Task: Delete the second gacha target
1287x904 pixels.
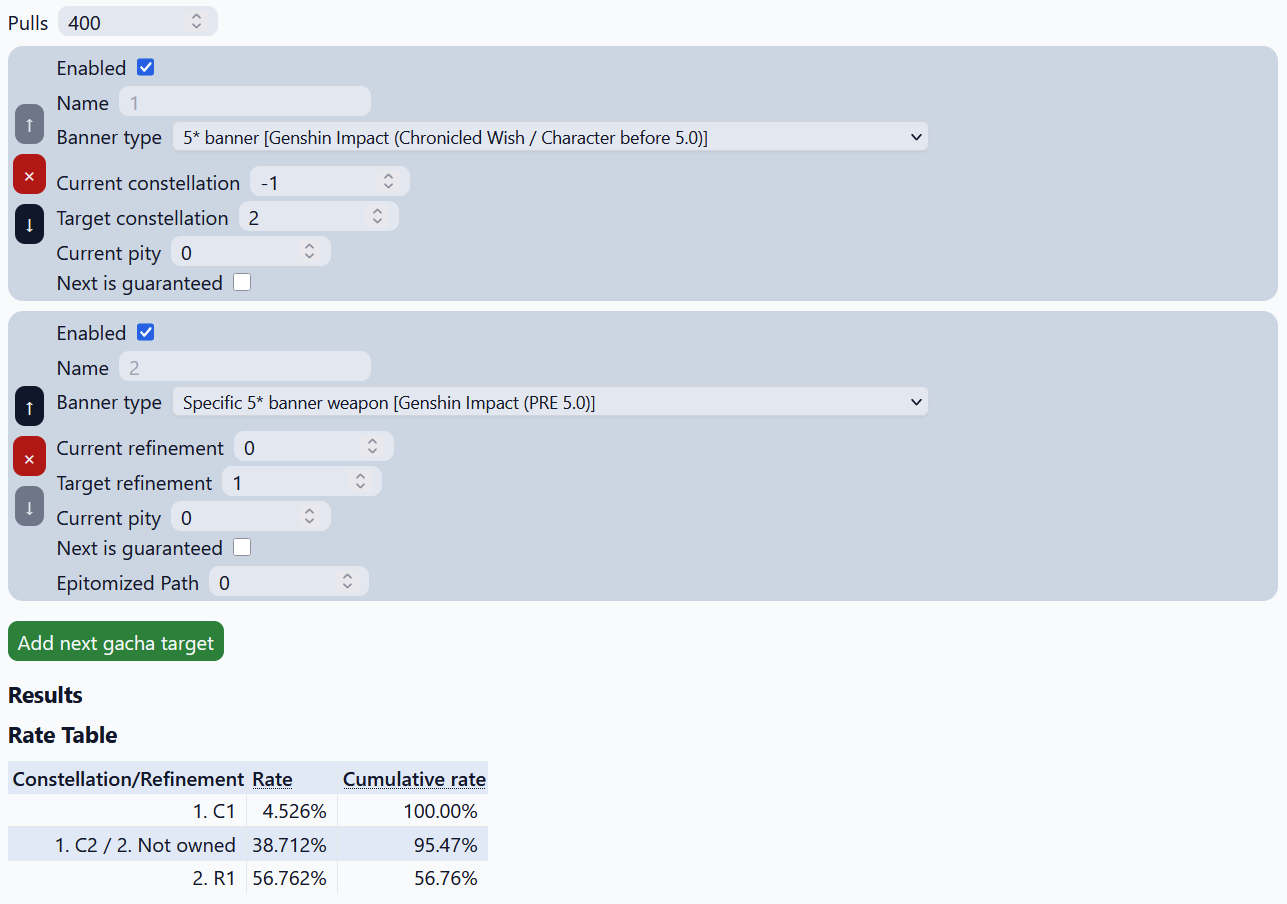Action: pyautogui.click(x=29, y=457)
